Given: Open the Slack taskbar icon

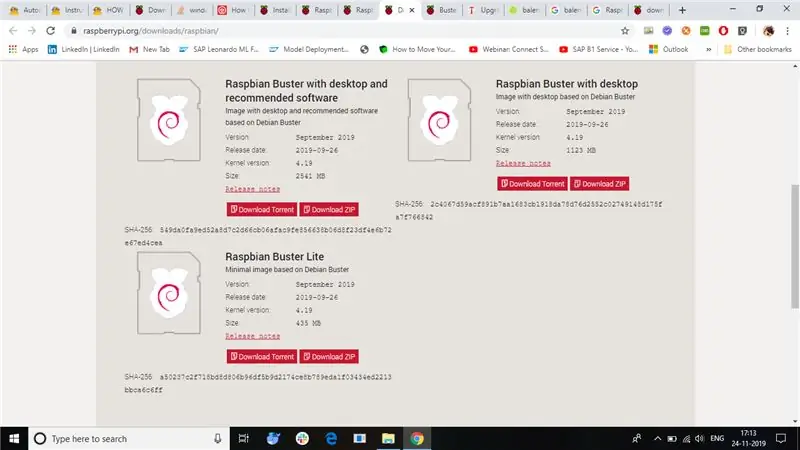Looking at the screenshot, I should 302,438.
